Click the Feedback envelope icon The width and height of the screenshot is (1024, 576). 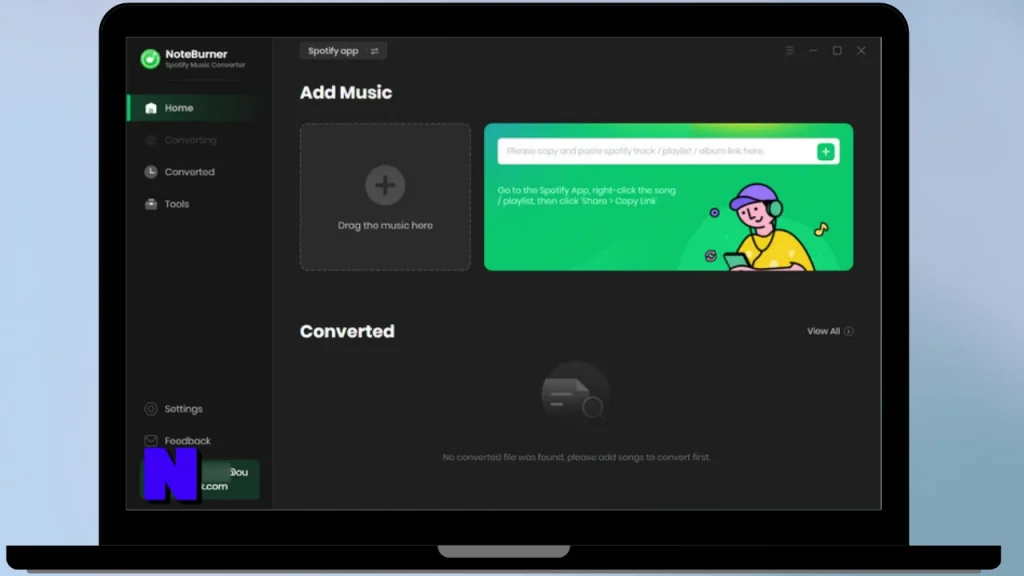pyautogui.click(x=151, y=441)
